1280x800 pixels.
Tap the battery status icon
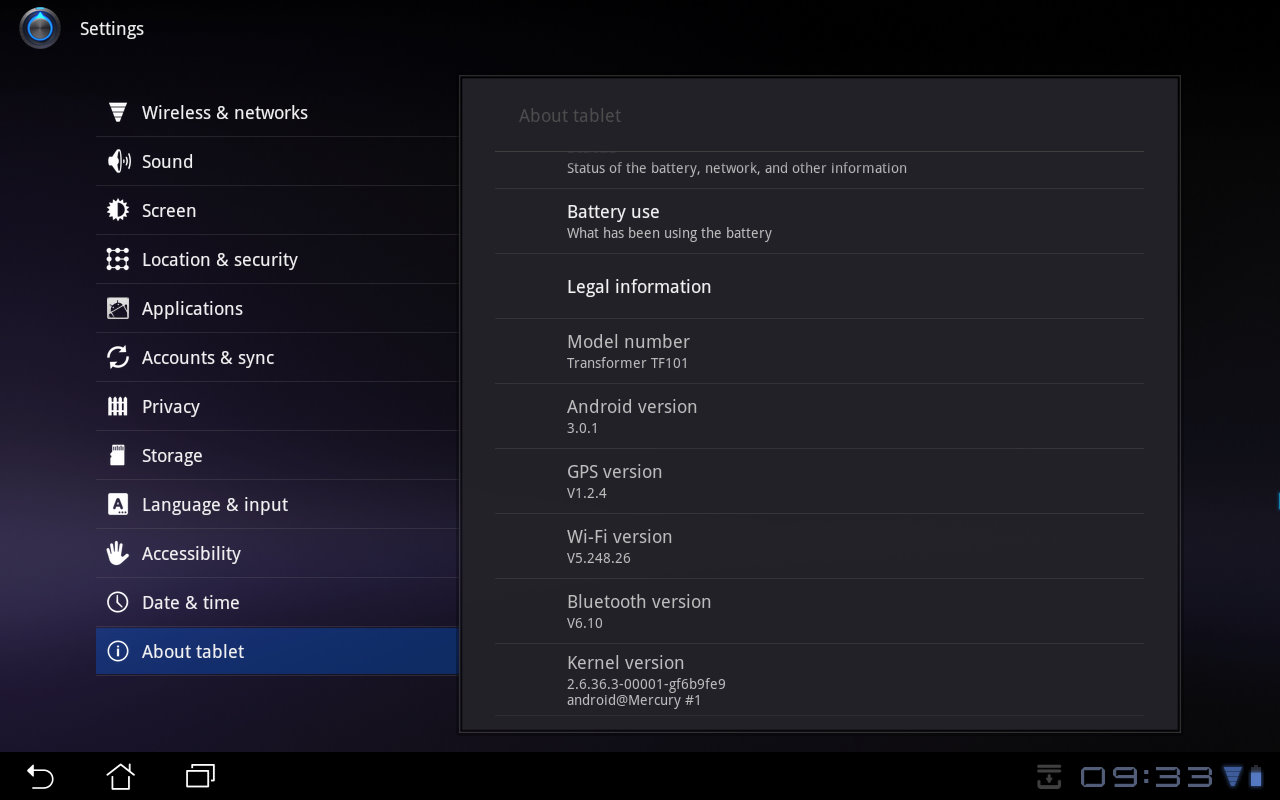pyautogui.click(x=1255, y=776)
